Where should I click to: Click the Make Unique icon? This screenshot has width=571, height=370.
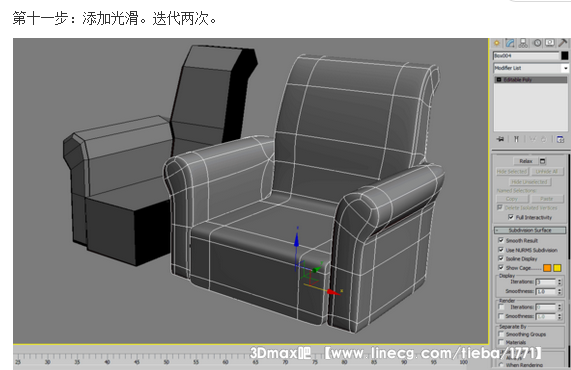pos(533,139)
